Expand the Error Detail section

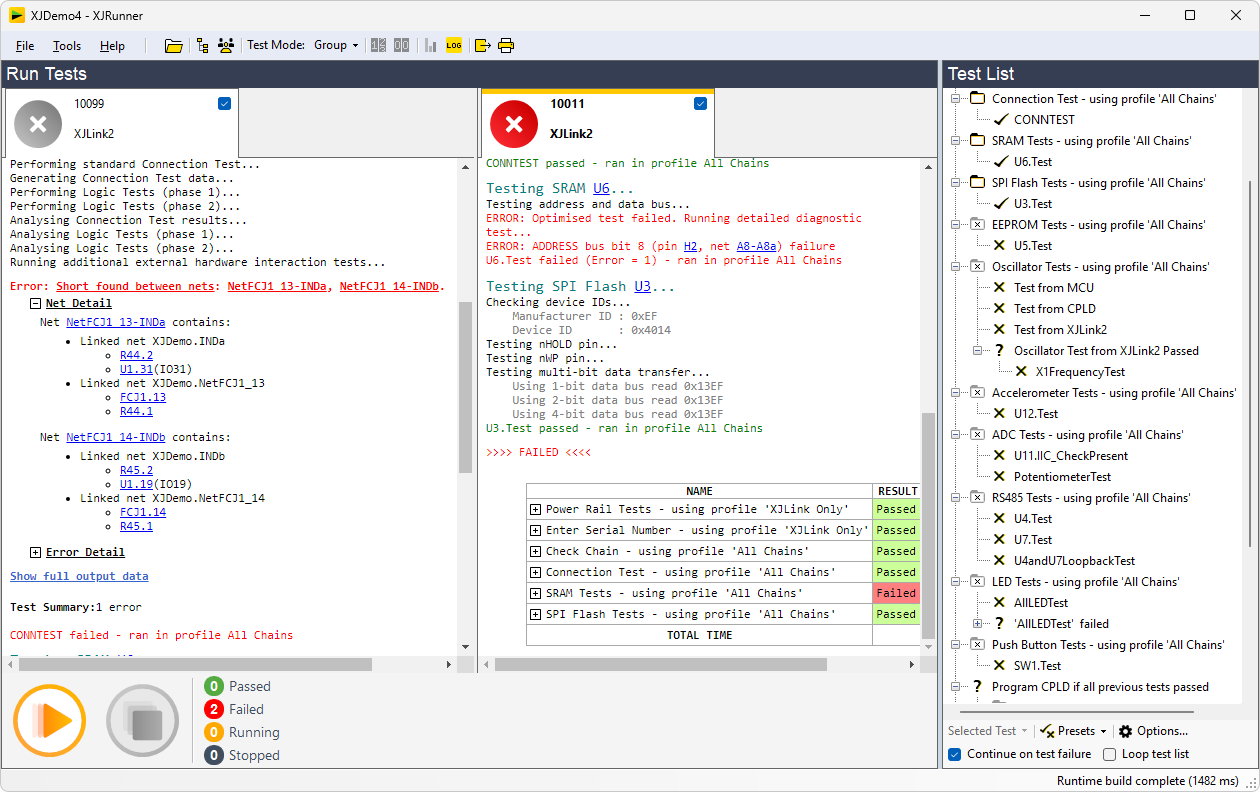coord(35,552)
